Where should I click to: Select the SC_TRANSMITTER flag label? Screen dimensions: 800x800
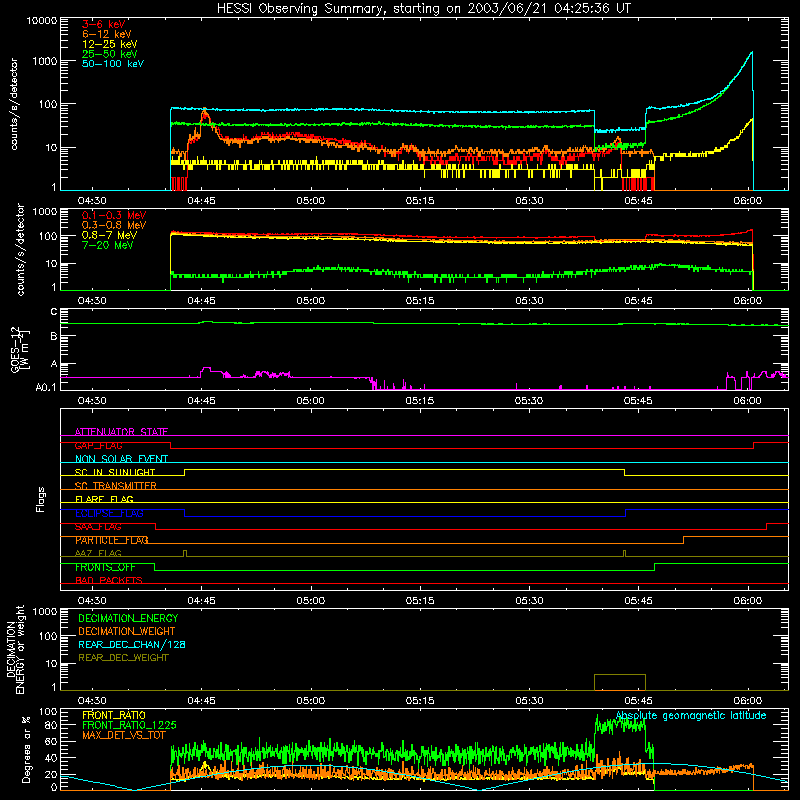point(116,486)
